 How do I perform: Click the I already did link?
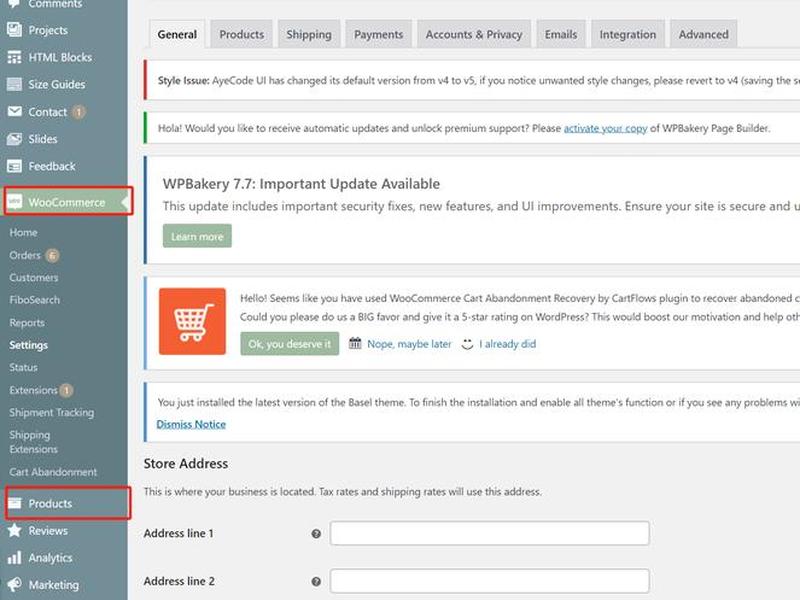click(508, 344)
